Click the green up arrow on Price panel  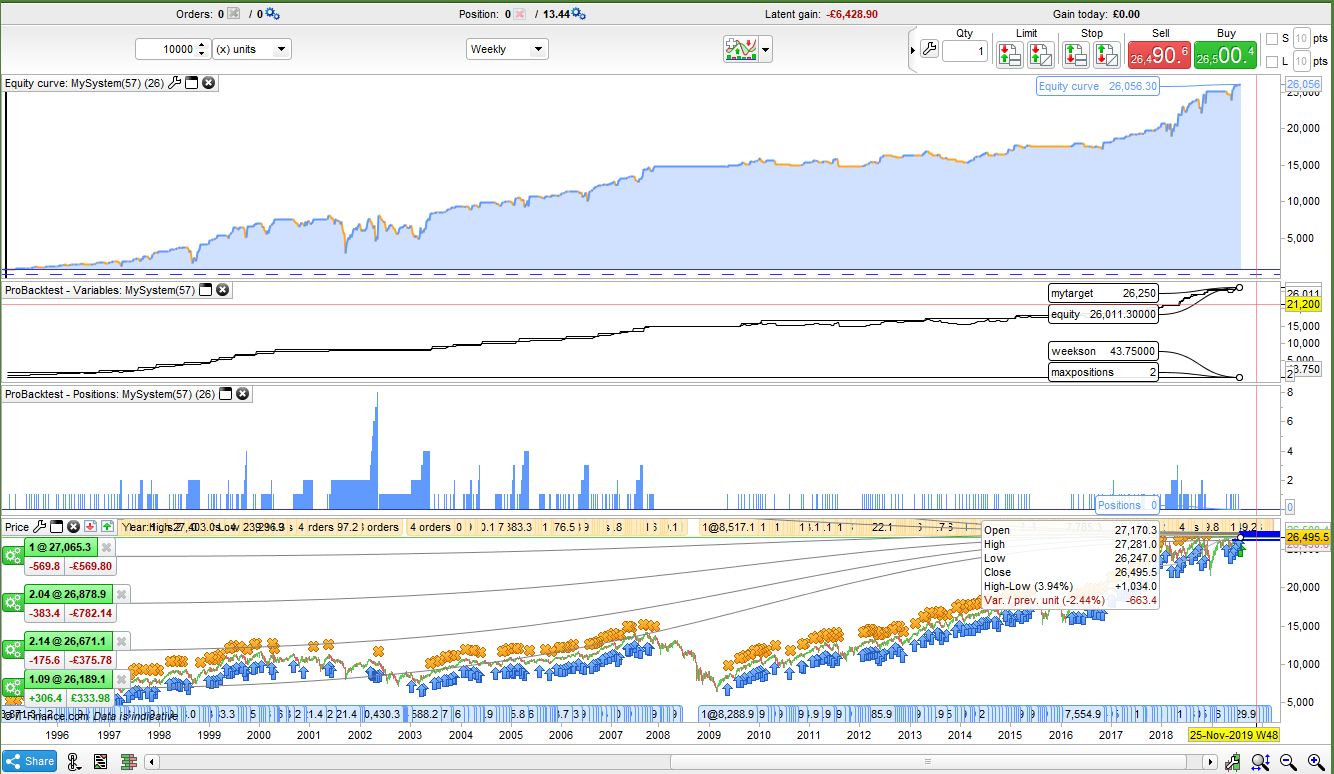tap(106, 526)
